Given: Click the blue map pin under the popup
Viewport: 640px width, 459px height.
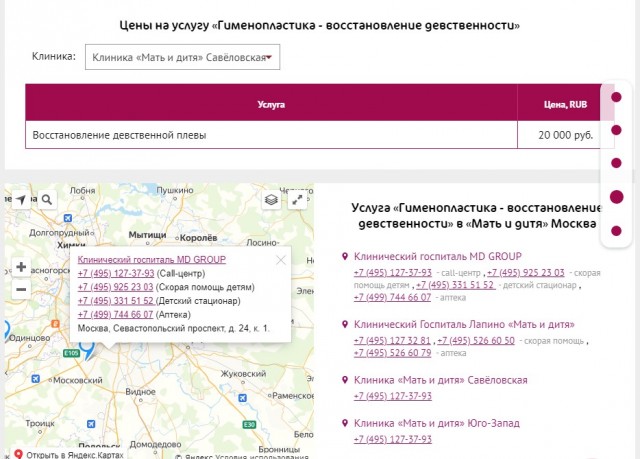Looking at the screenshot, I should [87, 349].
